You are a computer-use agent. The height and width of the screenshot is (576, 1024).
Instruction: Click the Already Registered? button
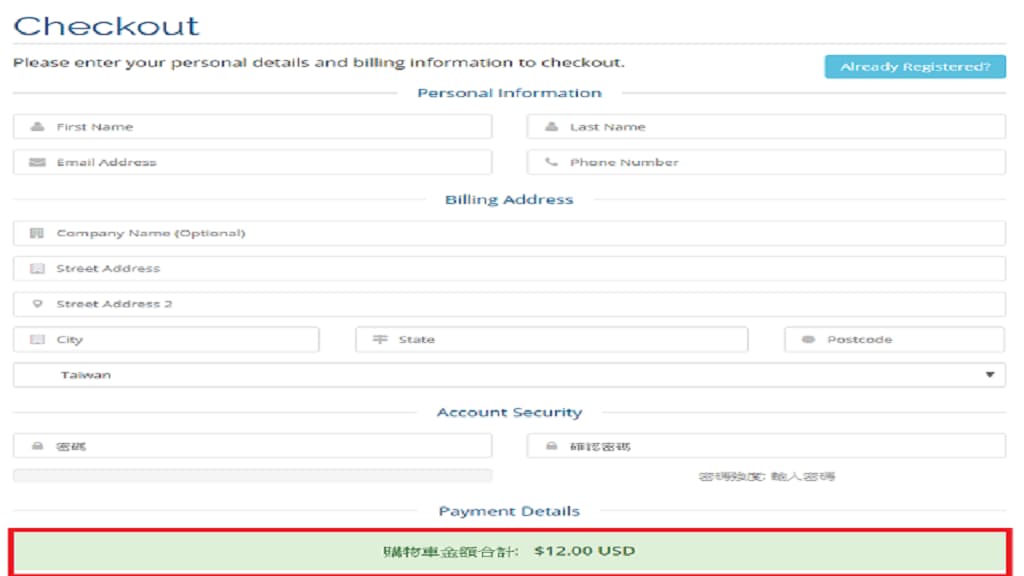point(915,67)
